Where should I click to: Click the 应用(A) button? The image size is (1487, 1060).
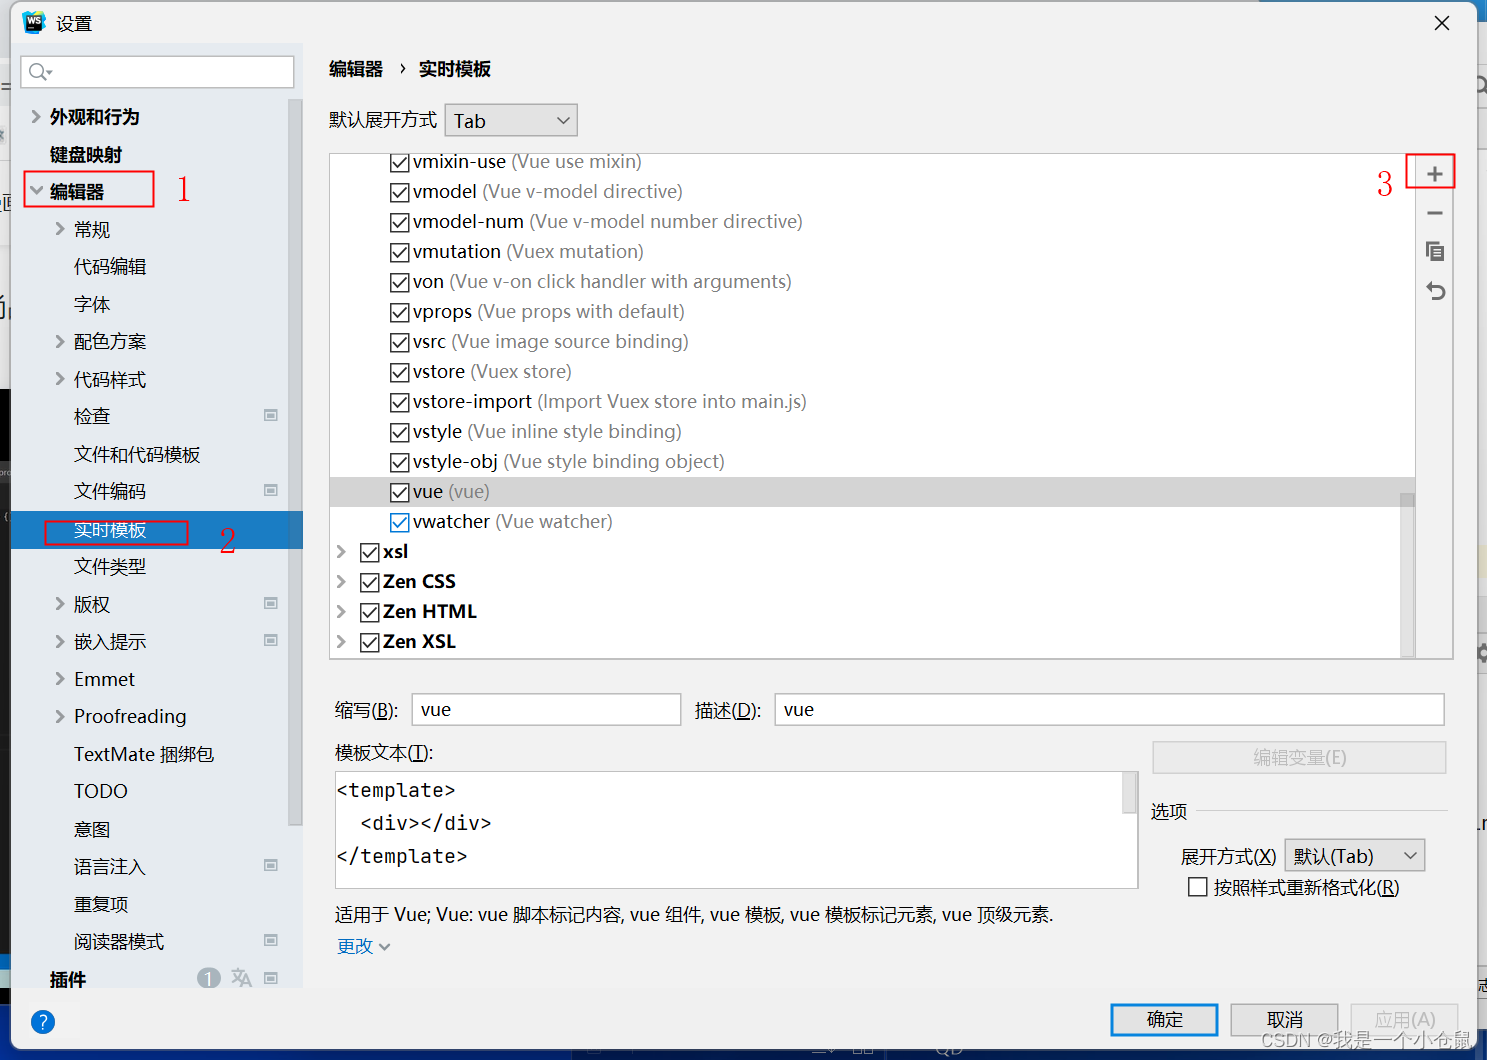(x=1404, y=1019)
